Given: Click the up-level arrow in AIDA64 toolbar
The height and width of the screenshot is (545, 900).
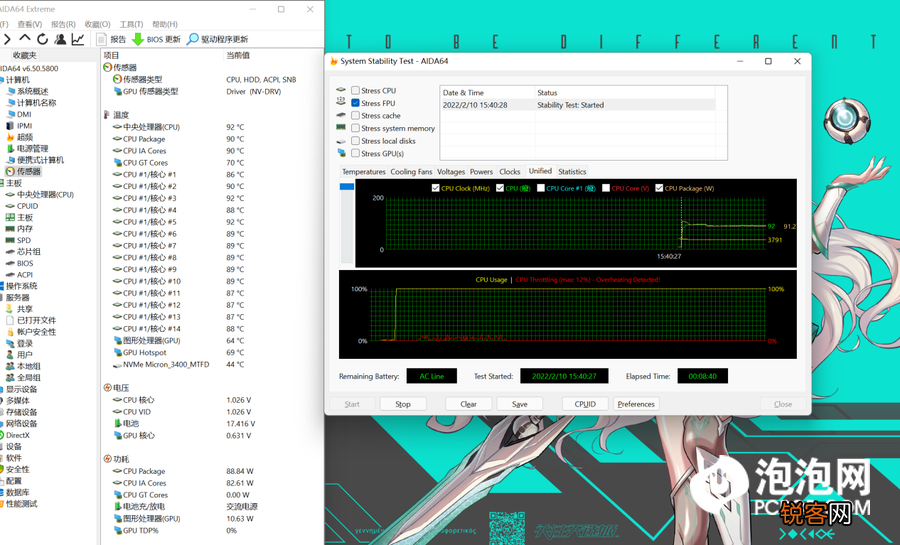Looking at the screenshot, I should point(25,38).
